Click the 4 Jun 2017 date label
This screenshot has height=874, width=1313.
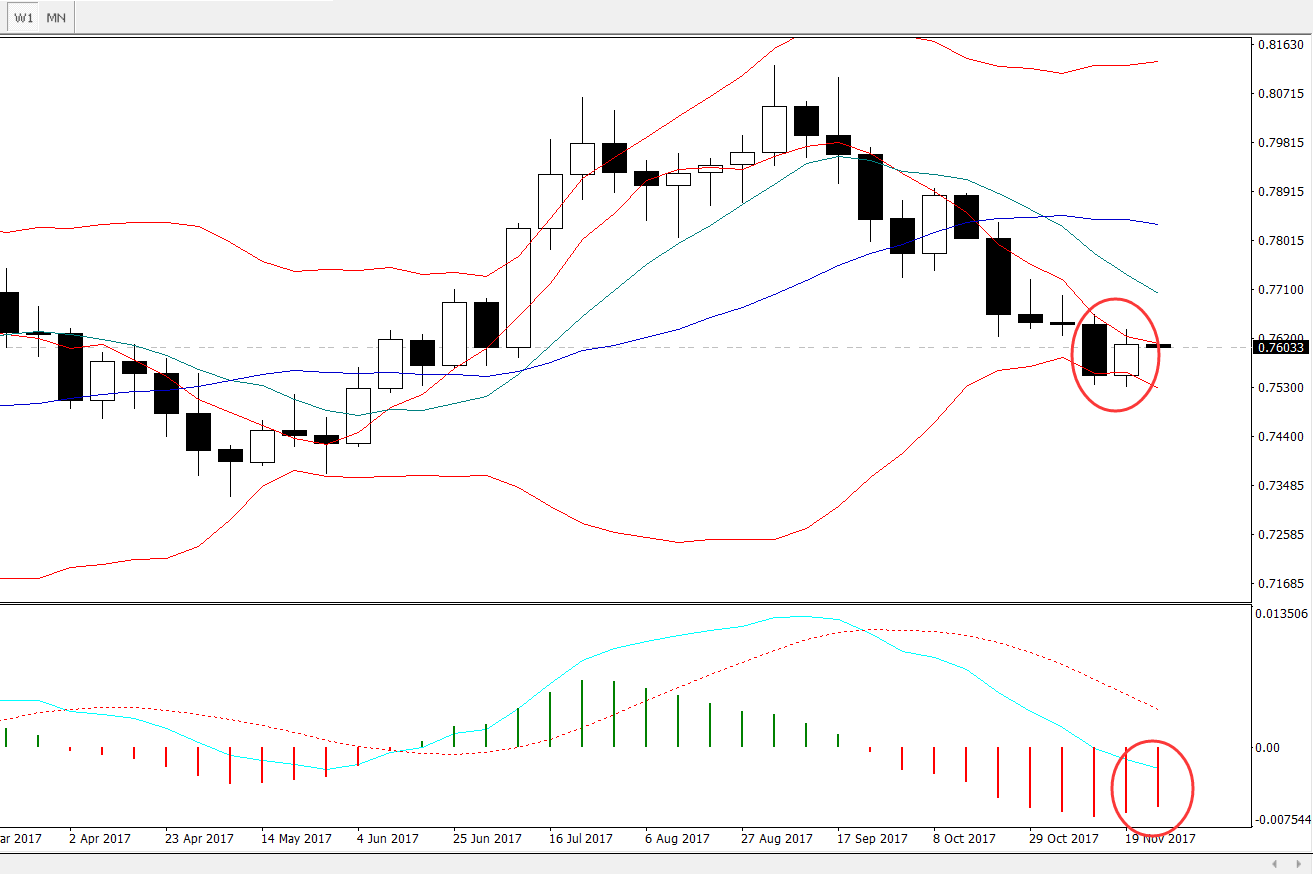[390, 839]
